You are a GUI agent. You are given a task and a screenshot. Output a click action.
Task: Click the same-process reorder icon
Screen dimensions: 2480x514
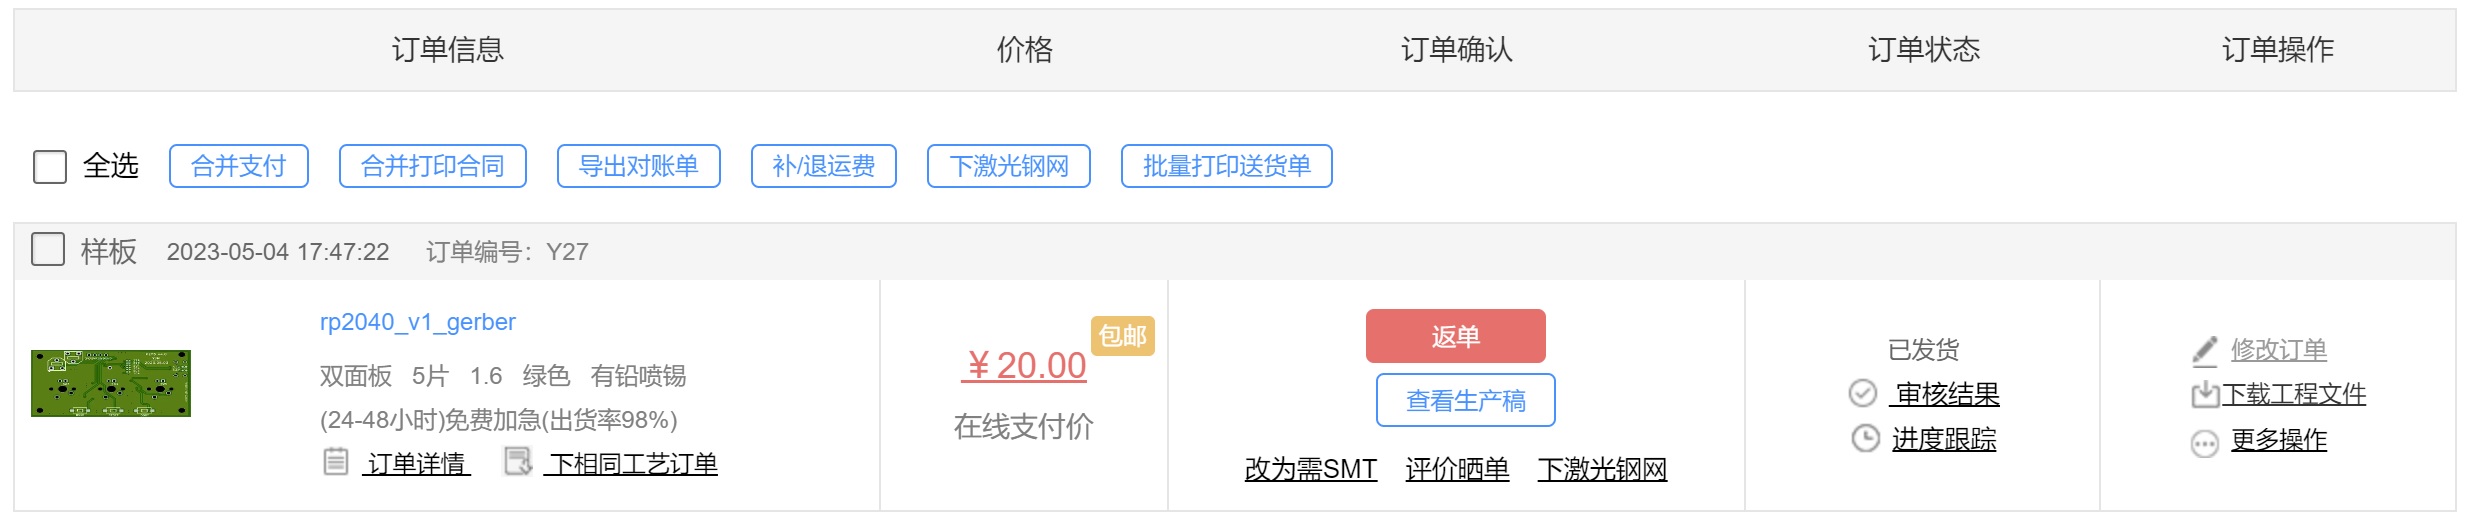coord(518,461)
